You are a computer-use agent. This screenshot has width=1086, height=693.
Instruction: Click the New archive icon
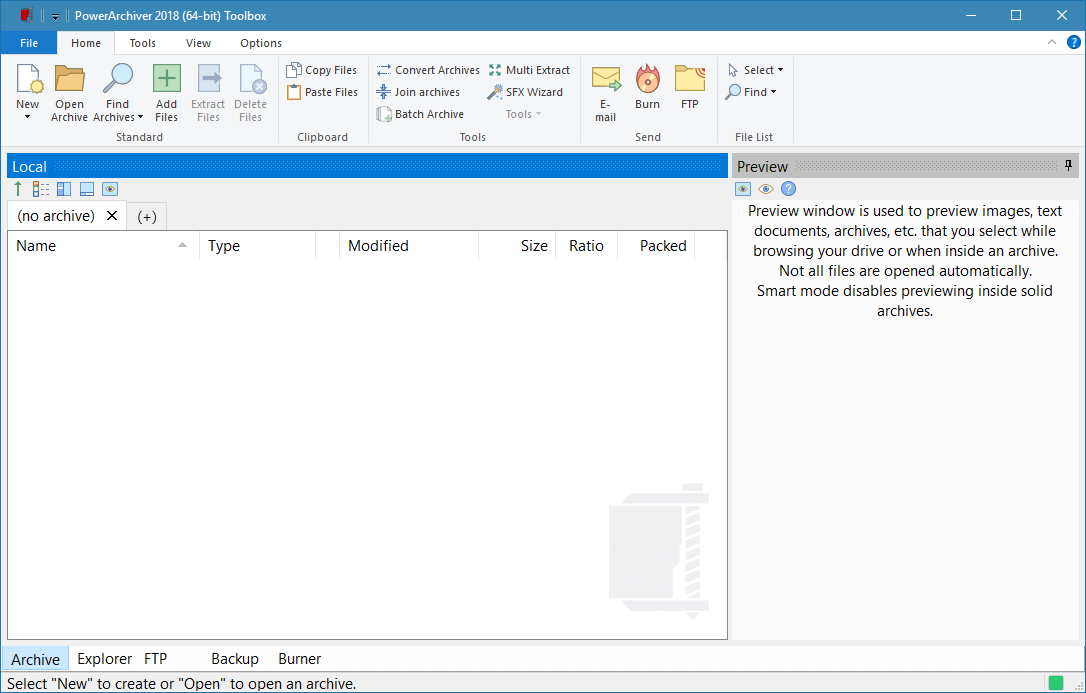coord(28,79)
